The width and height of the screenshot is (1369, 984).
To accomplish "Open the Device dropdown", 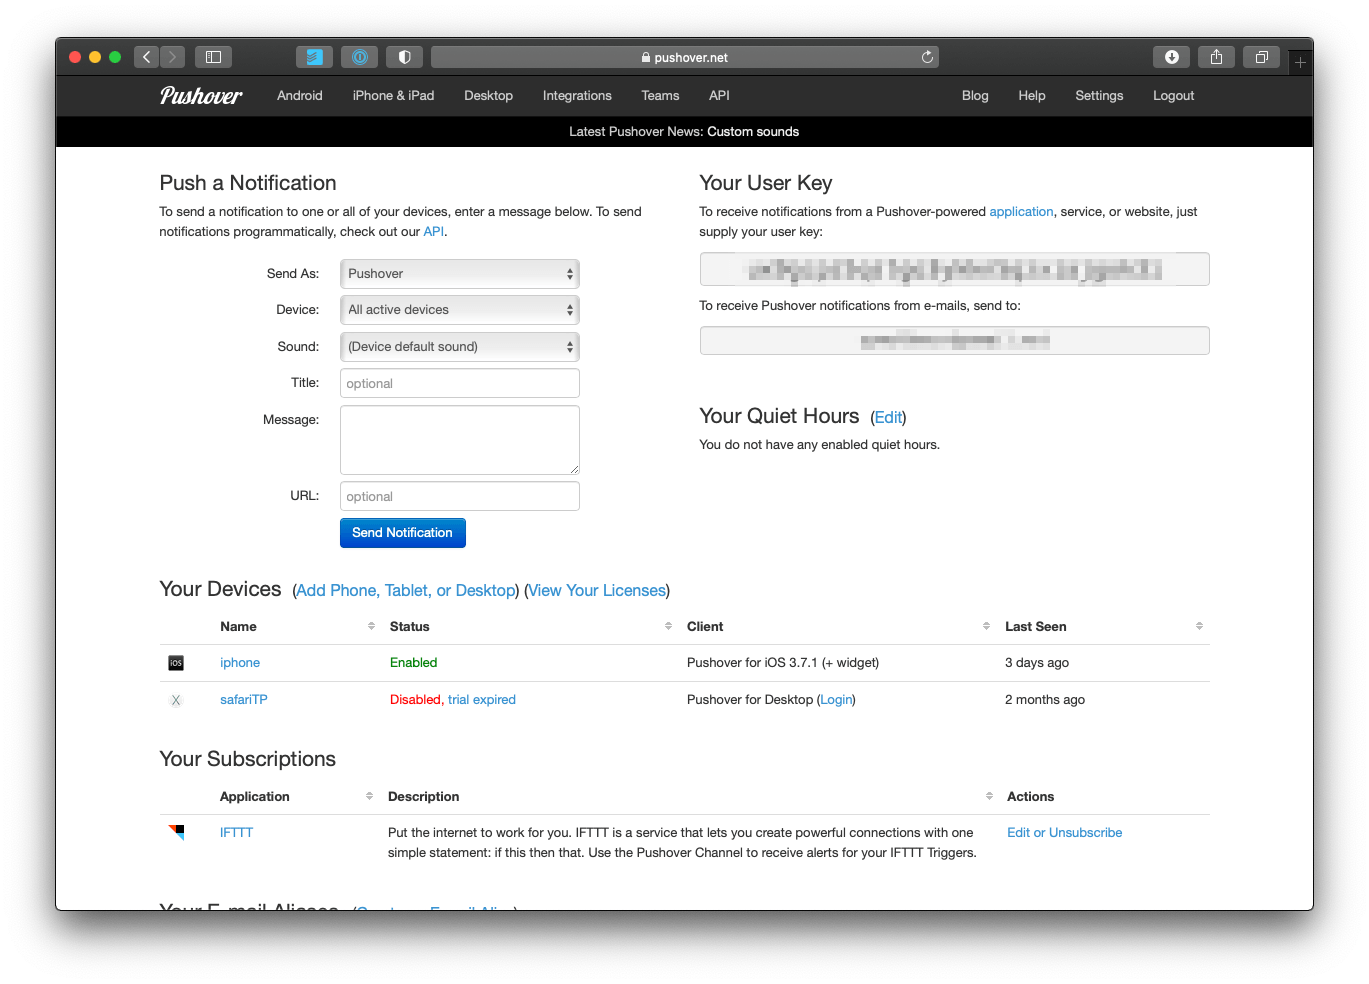I will pyautogui.click(x=460, y=310).
